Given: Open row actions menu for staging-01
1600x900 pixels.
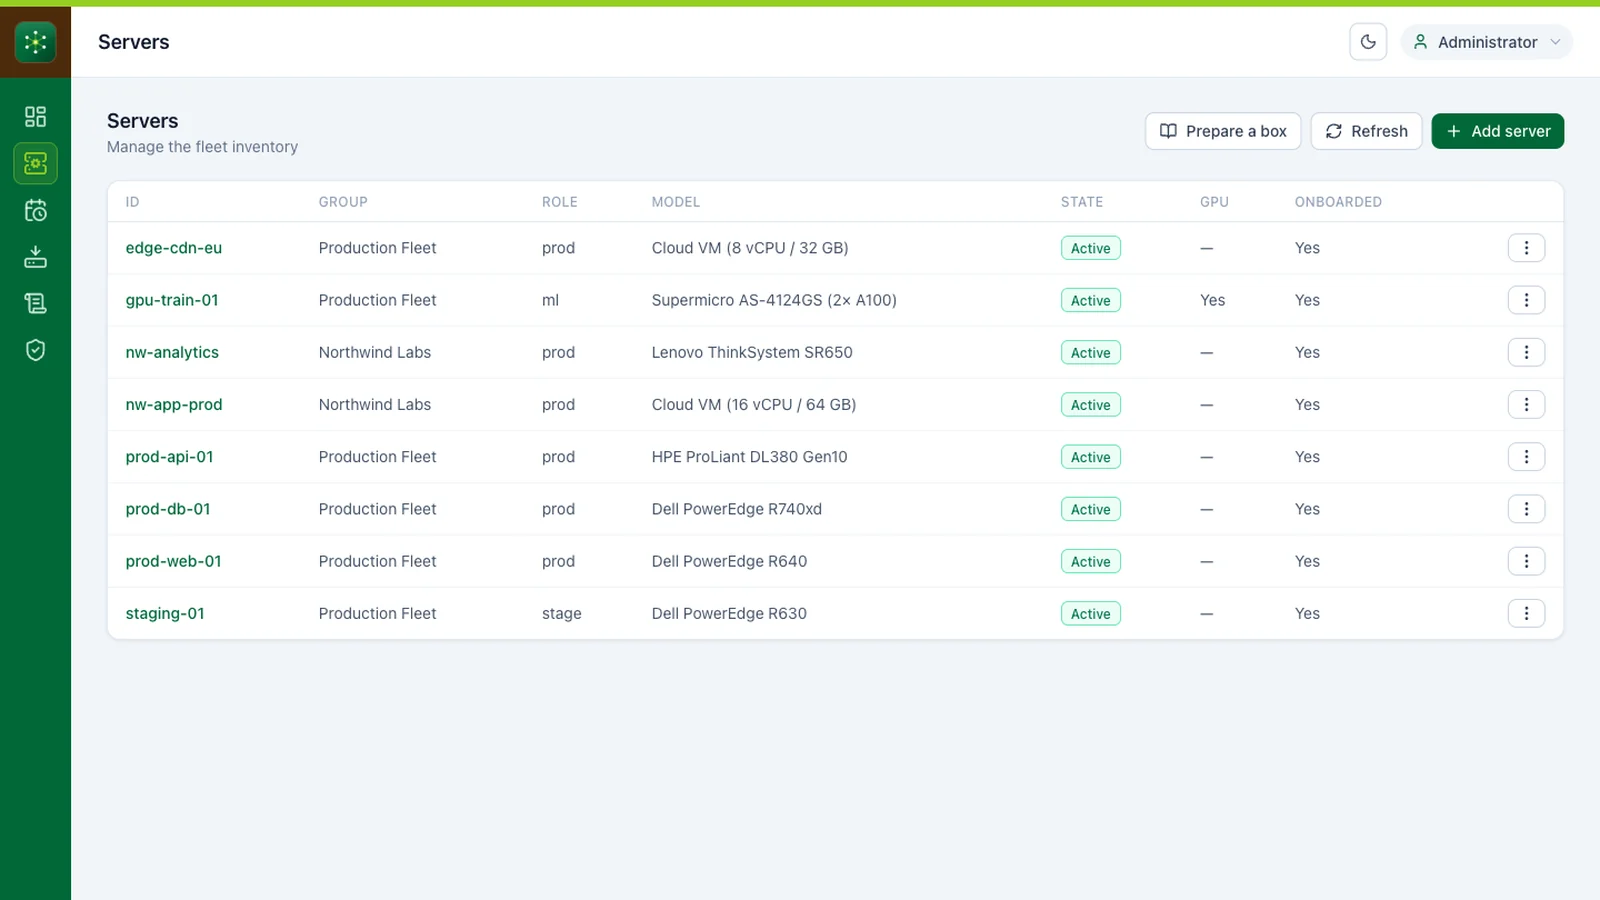Looking at the screenshot, I should (x=1526, y=613).
